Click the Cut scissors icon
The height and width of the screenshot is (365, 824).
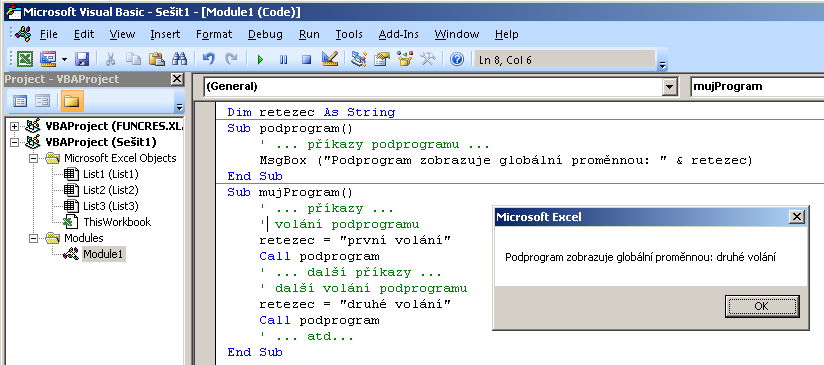[110, 59]
